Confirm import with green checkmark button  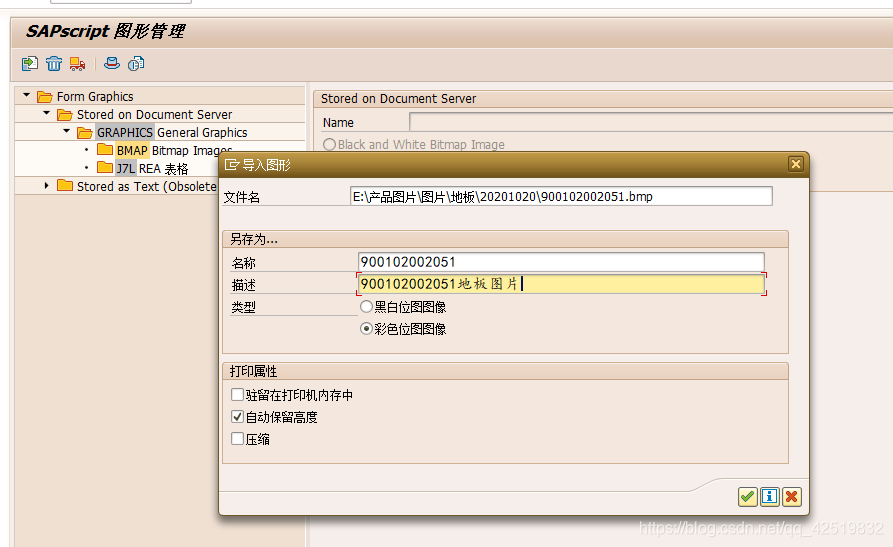747,497
